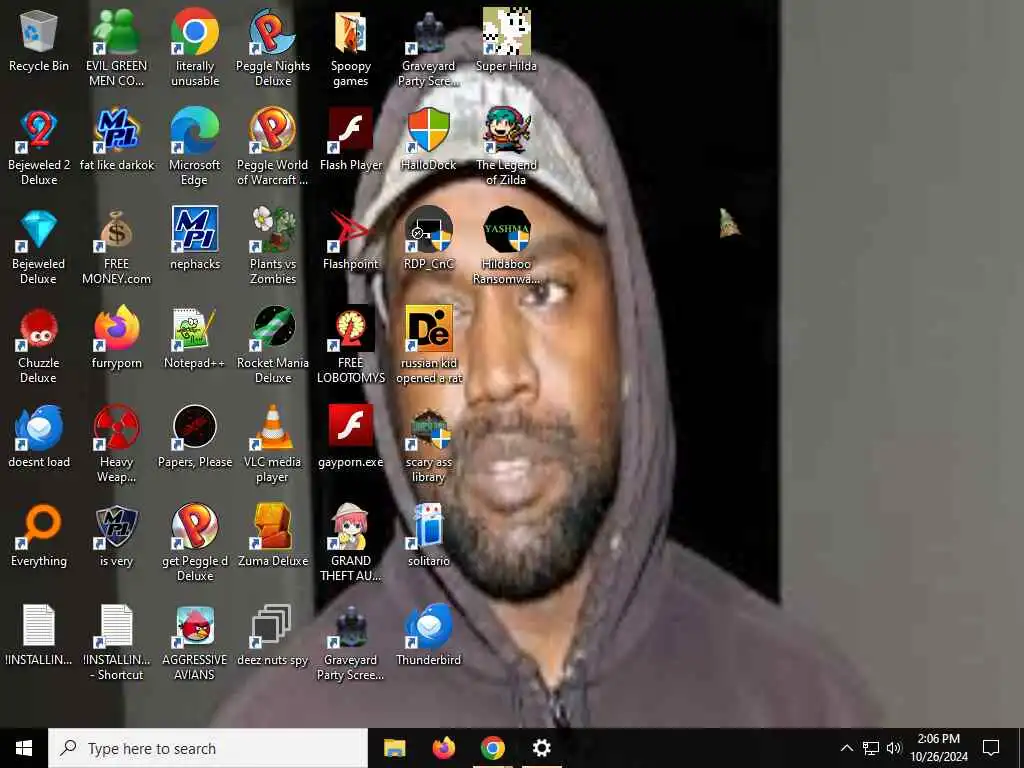Select the Super Hilda shortcut
Screen dimensions: 1024x768
(506, 31)
